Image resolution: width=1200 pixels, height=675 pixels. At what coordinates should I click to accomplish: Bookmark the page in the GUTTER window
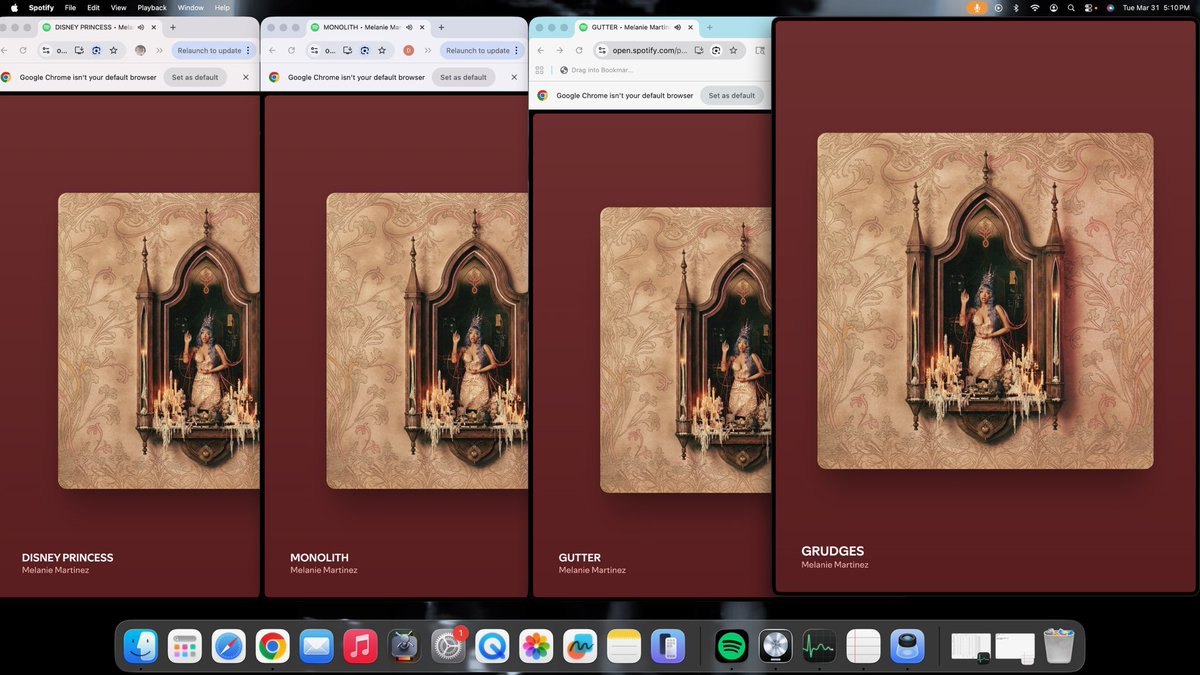pos(733,50)
